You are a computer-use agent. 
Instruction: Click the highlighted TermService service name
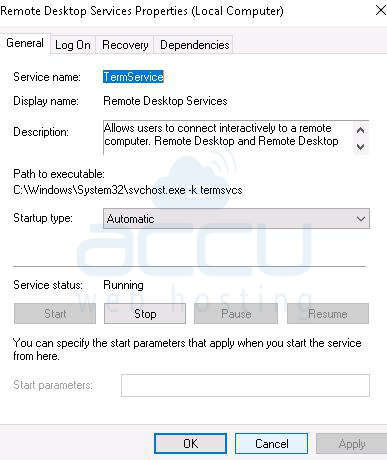tap(133, 77)
